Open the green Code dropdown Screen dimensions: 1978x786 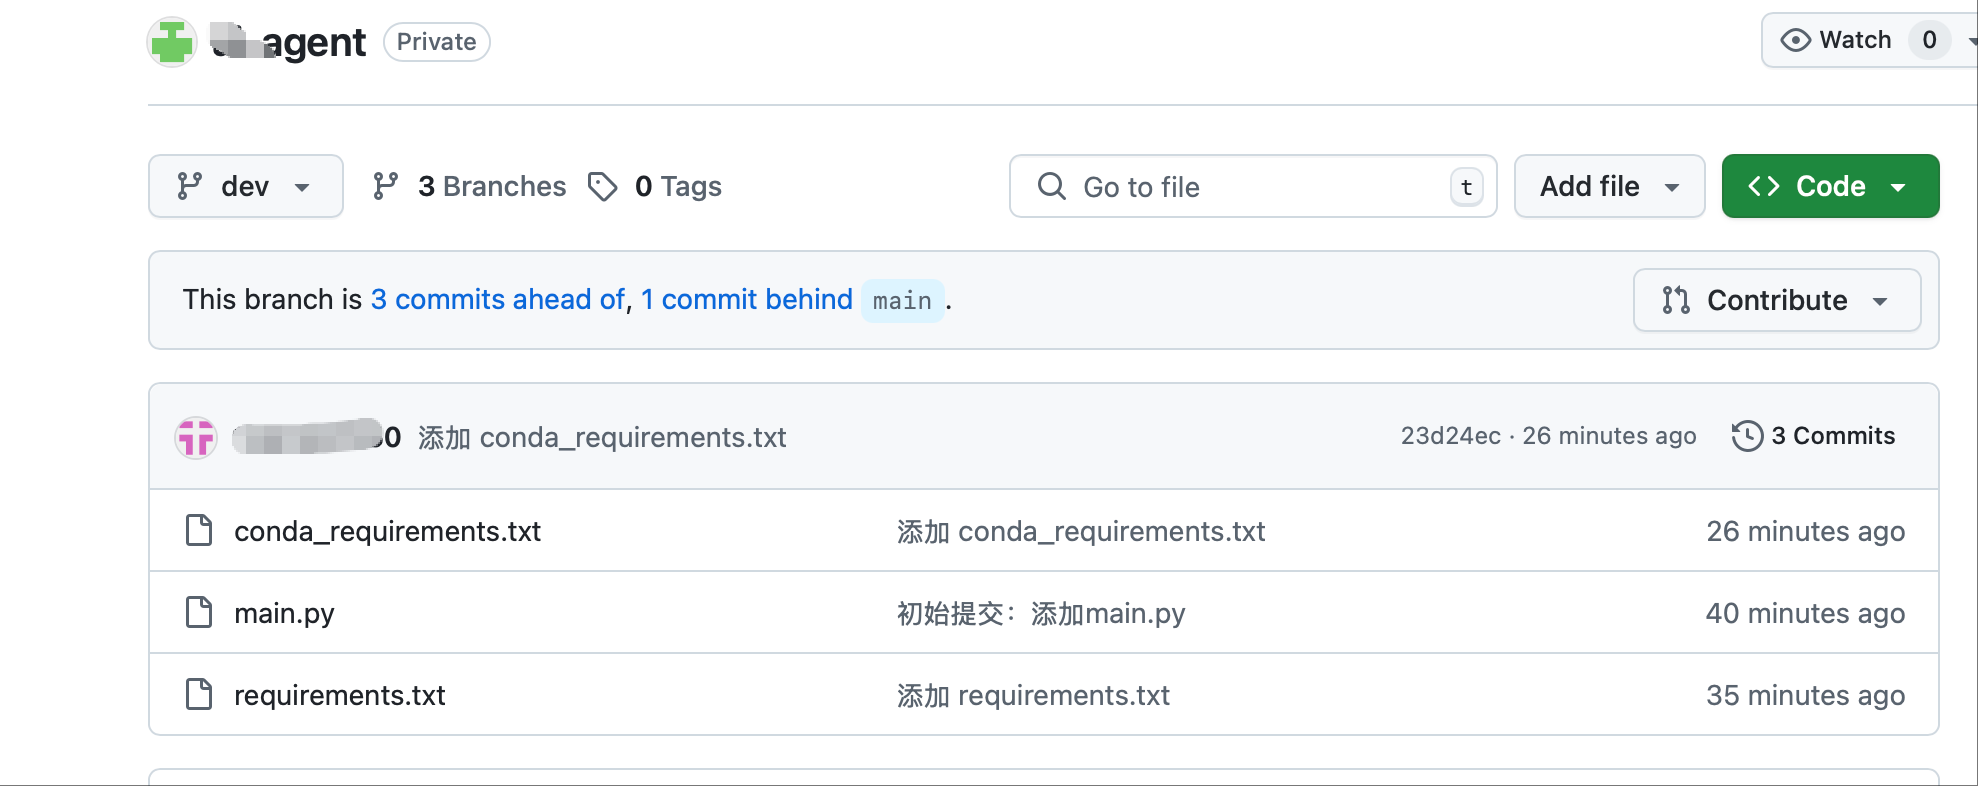pos(1829,187)
